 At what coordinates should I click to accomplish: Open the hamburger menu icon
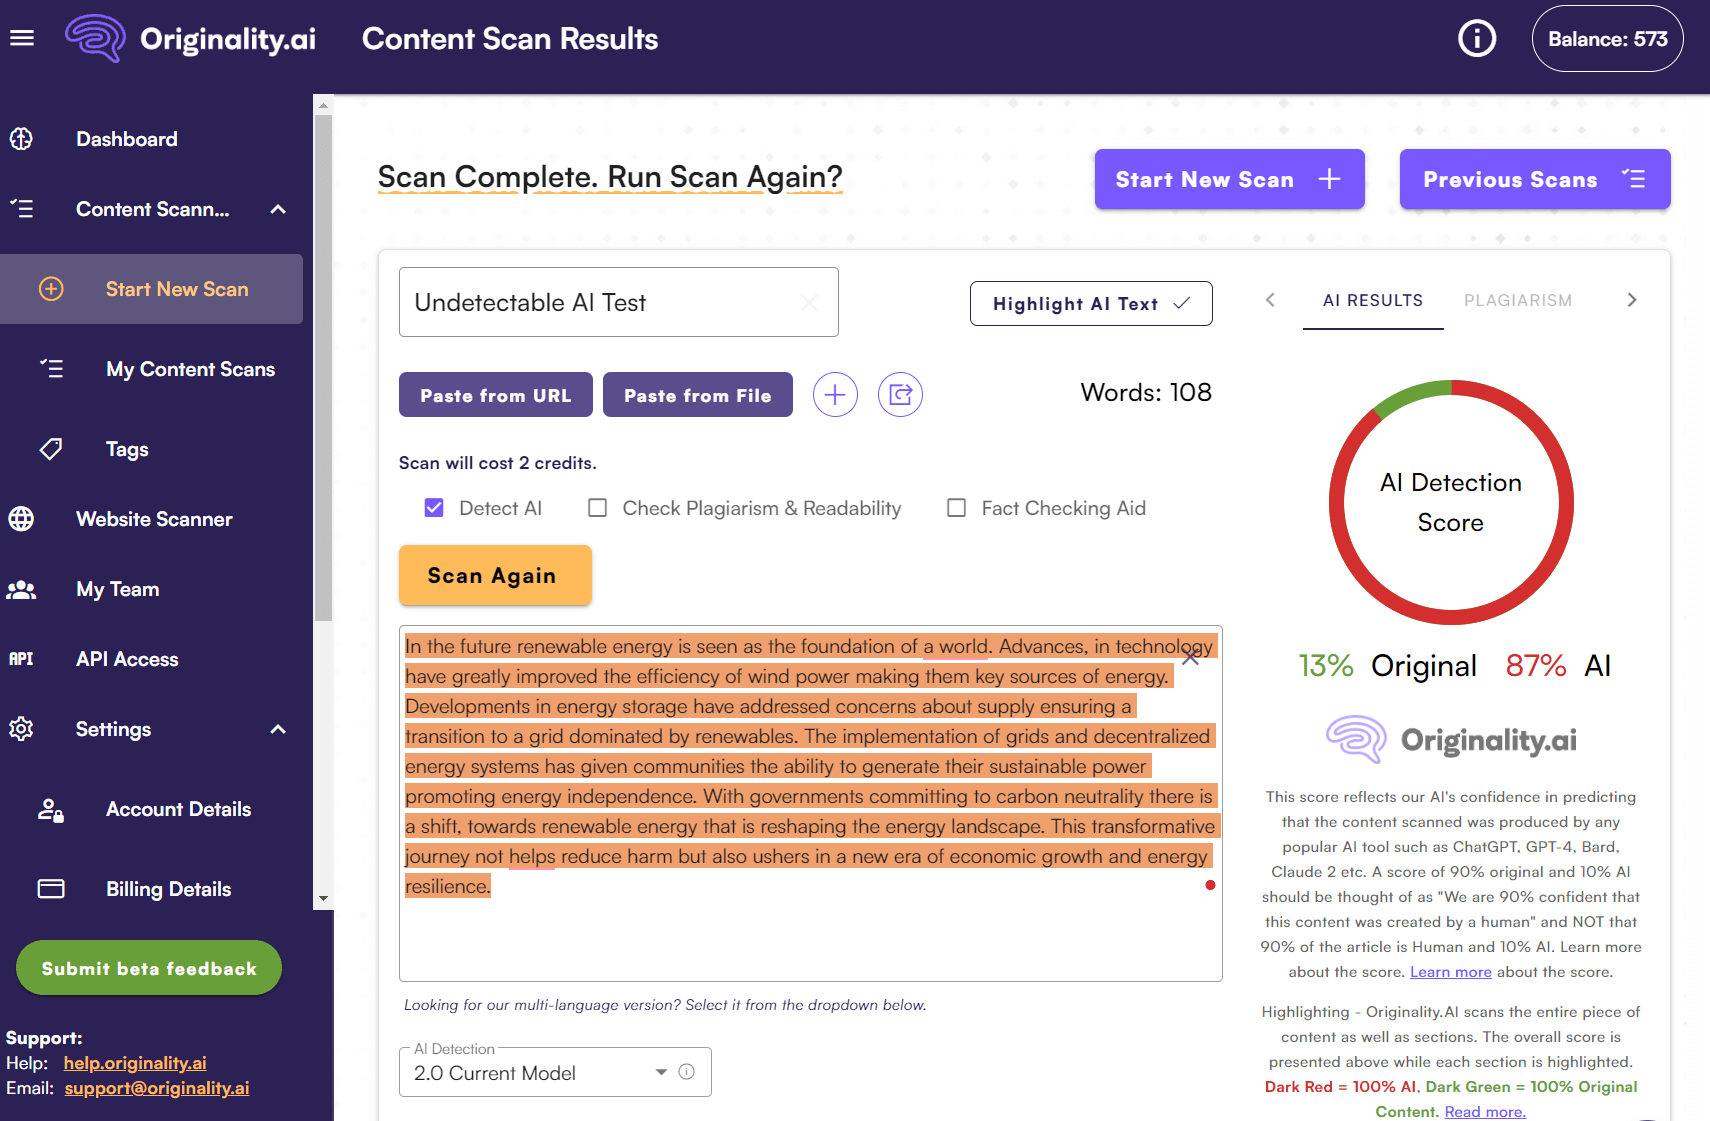pos(22,38)
